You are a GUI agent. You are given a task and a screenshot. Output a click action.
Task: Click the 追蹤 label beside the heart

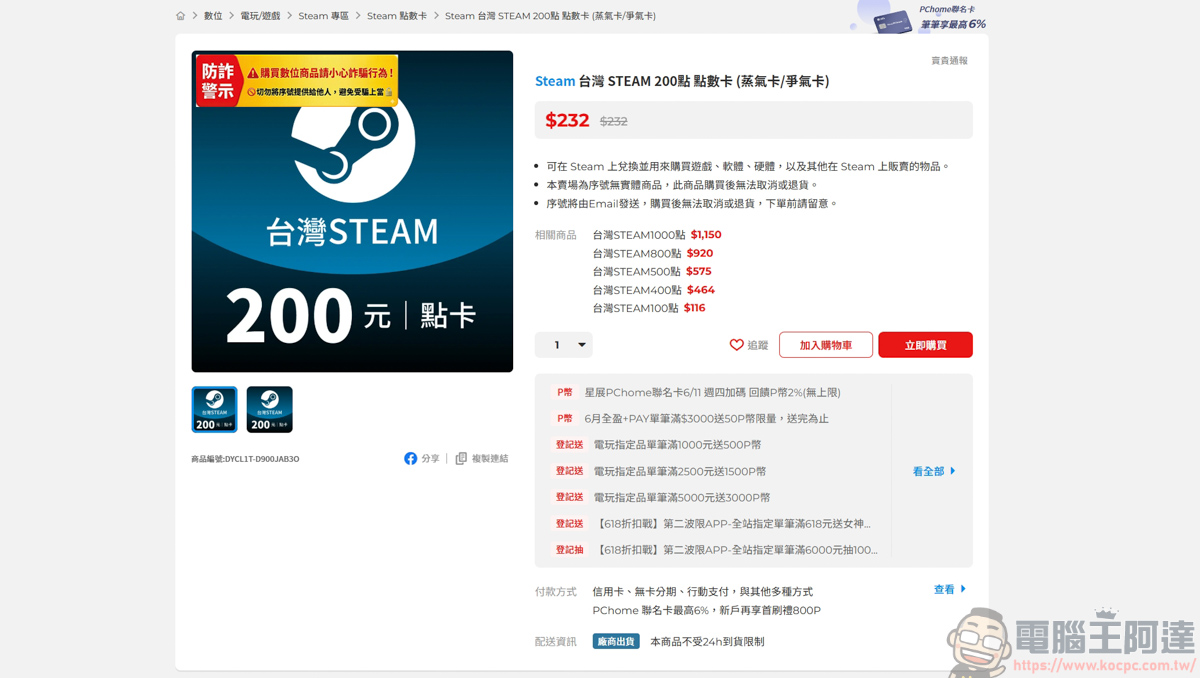coord(758,345)
